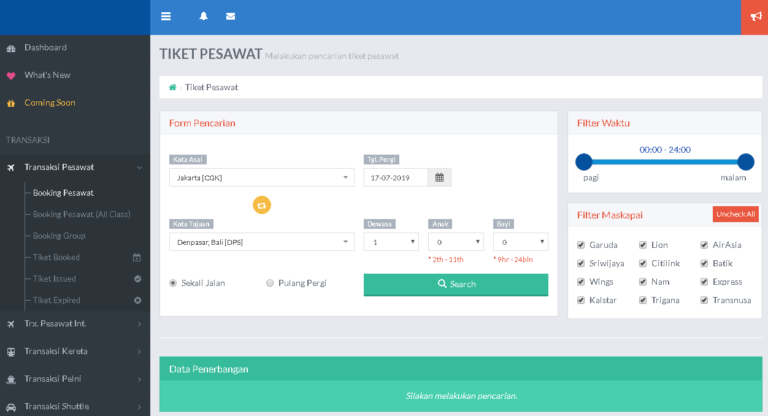
Task: Open the Kota Asal dropdown
Action: point(261,177)
